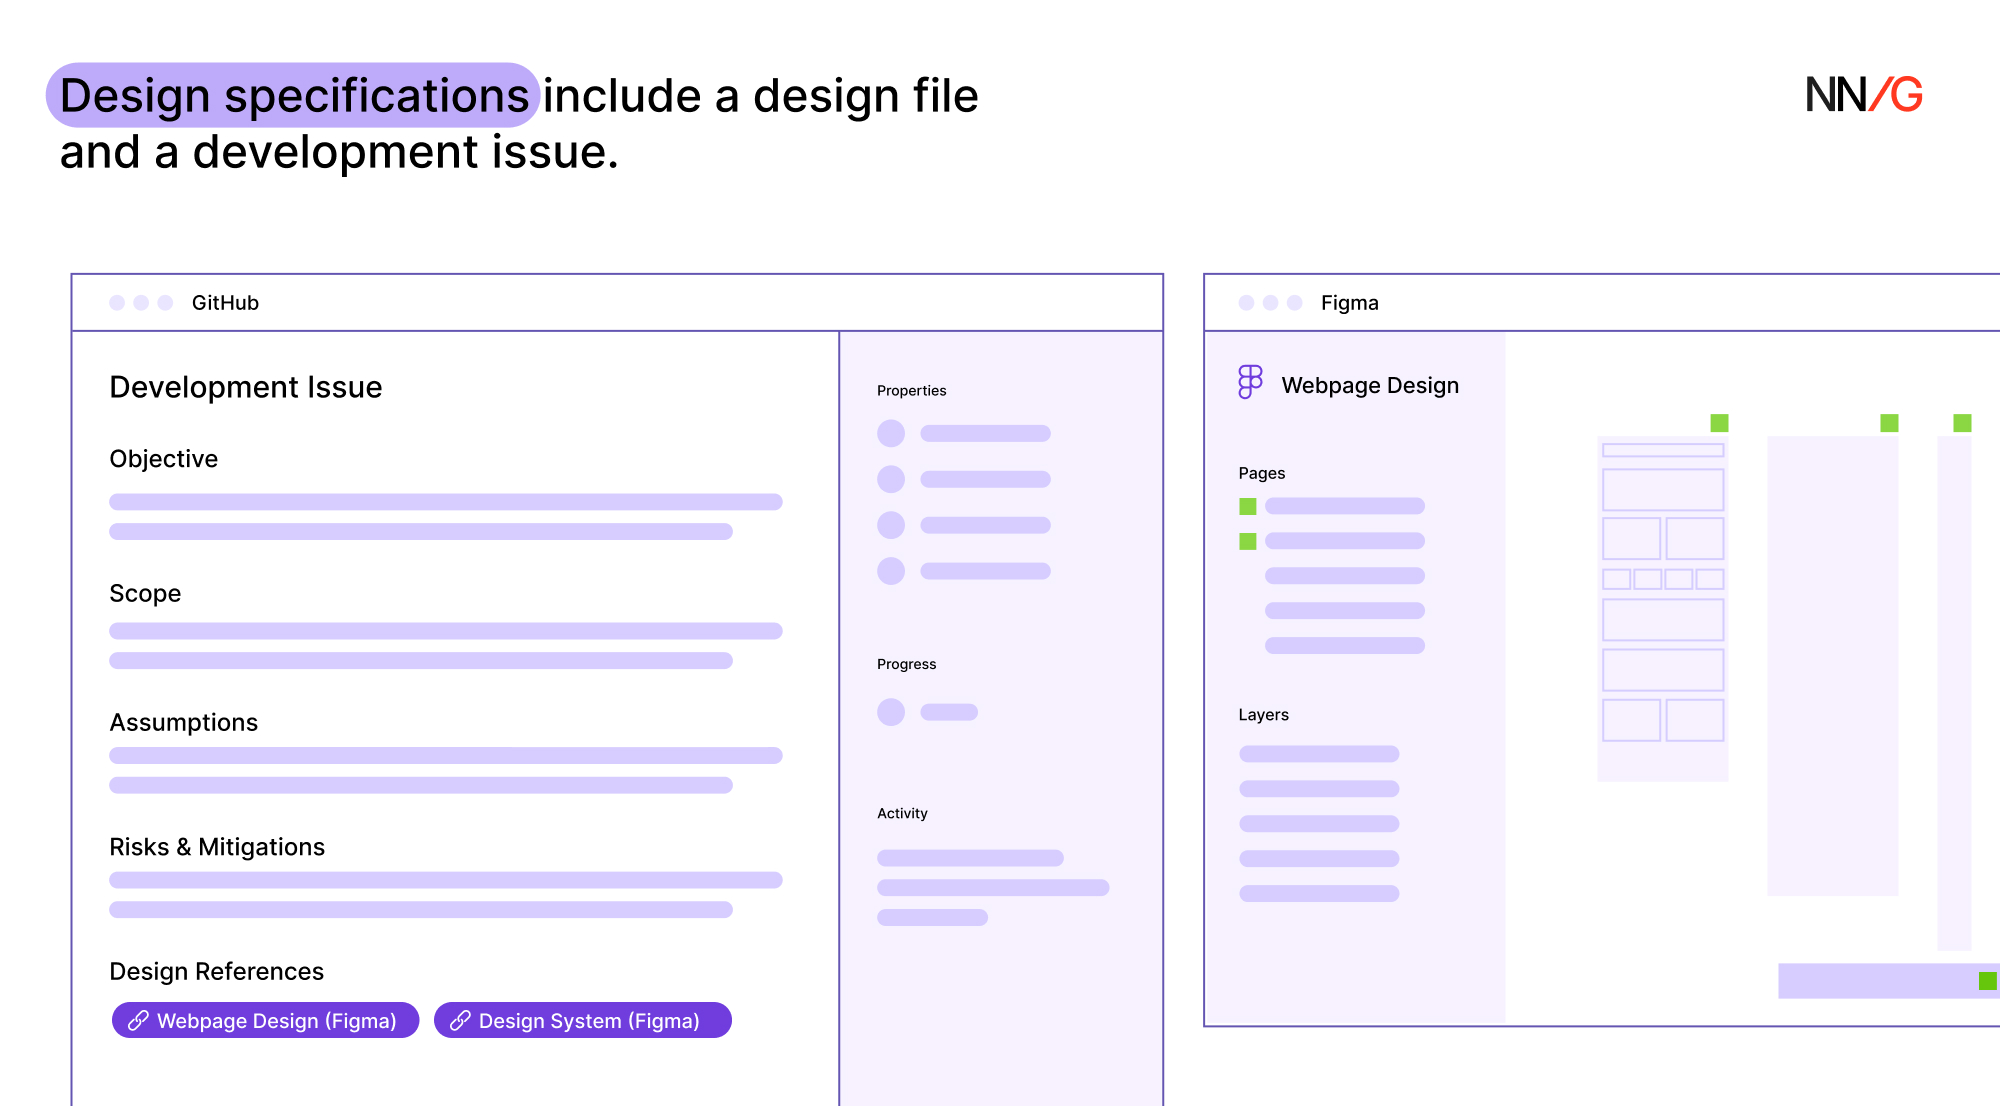
Task: Click first circle under Properties
Action: [890, 433]
